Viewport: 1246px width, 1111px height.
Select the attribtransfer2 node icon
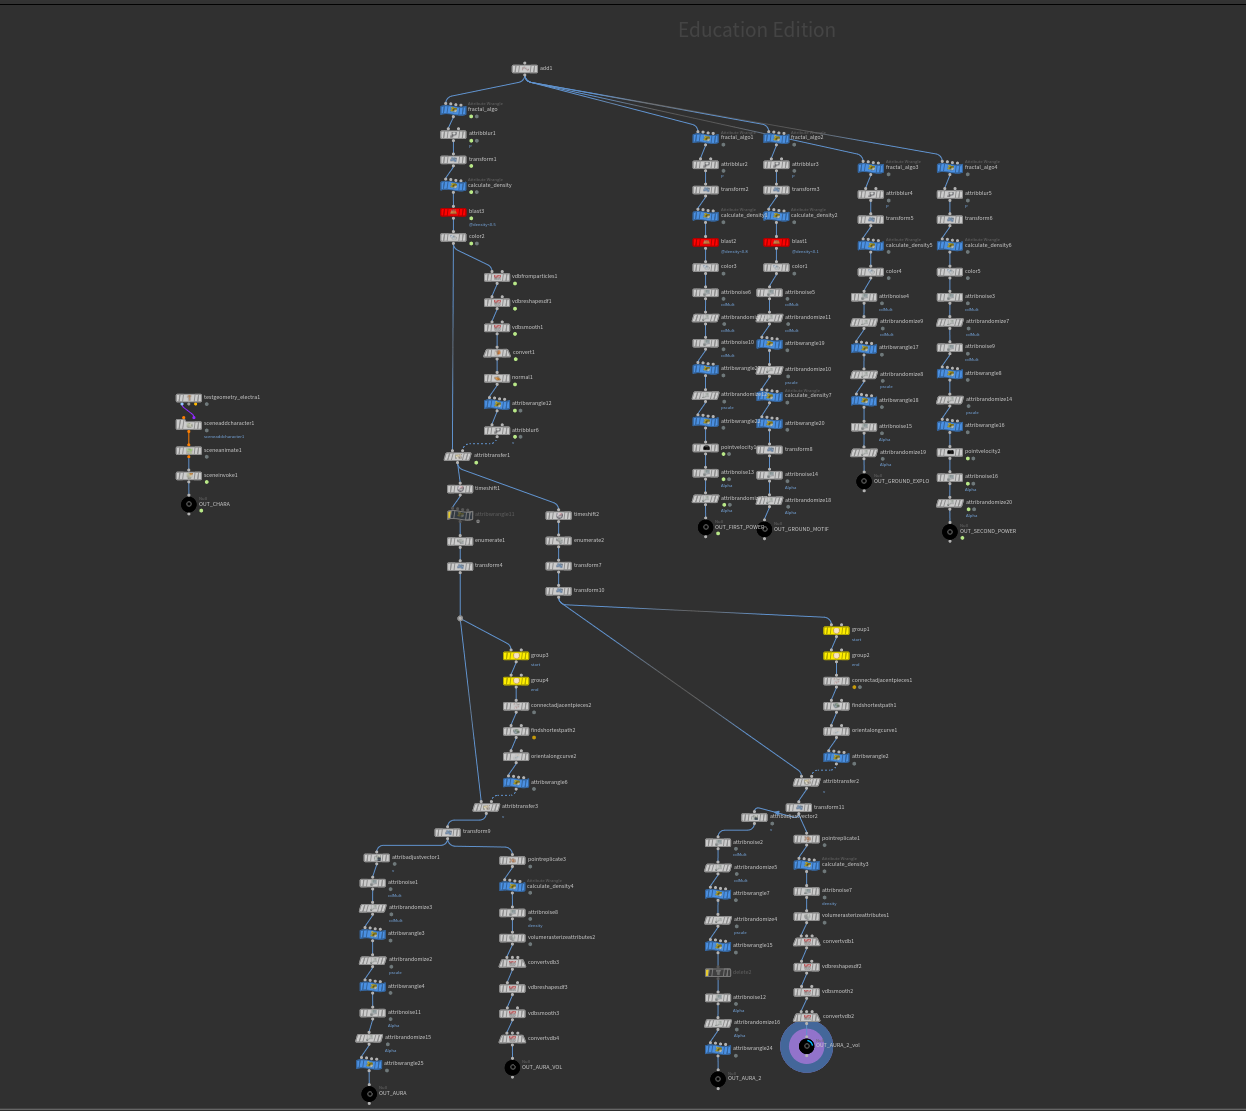807,782
